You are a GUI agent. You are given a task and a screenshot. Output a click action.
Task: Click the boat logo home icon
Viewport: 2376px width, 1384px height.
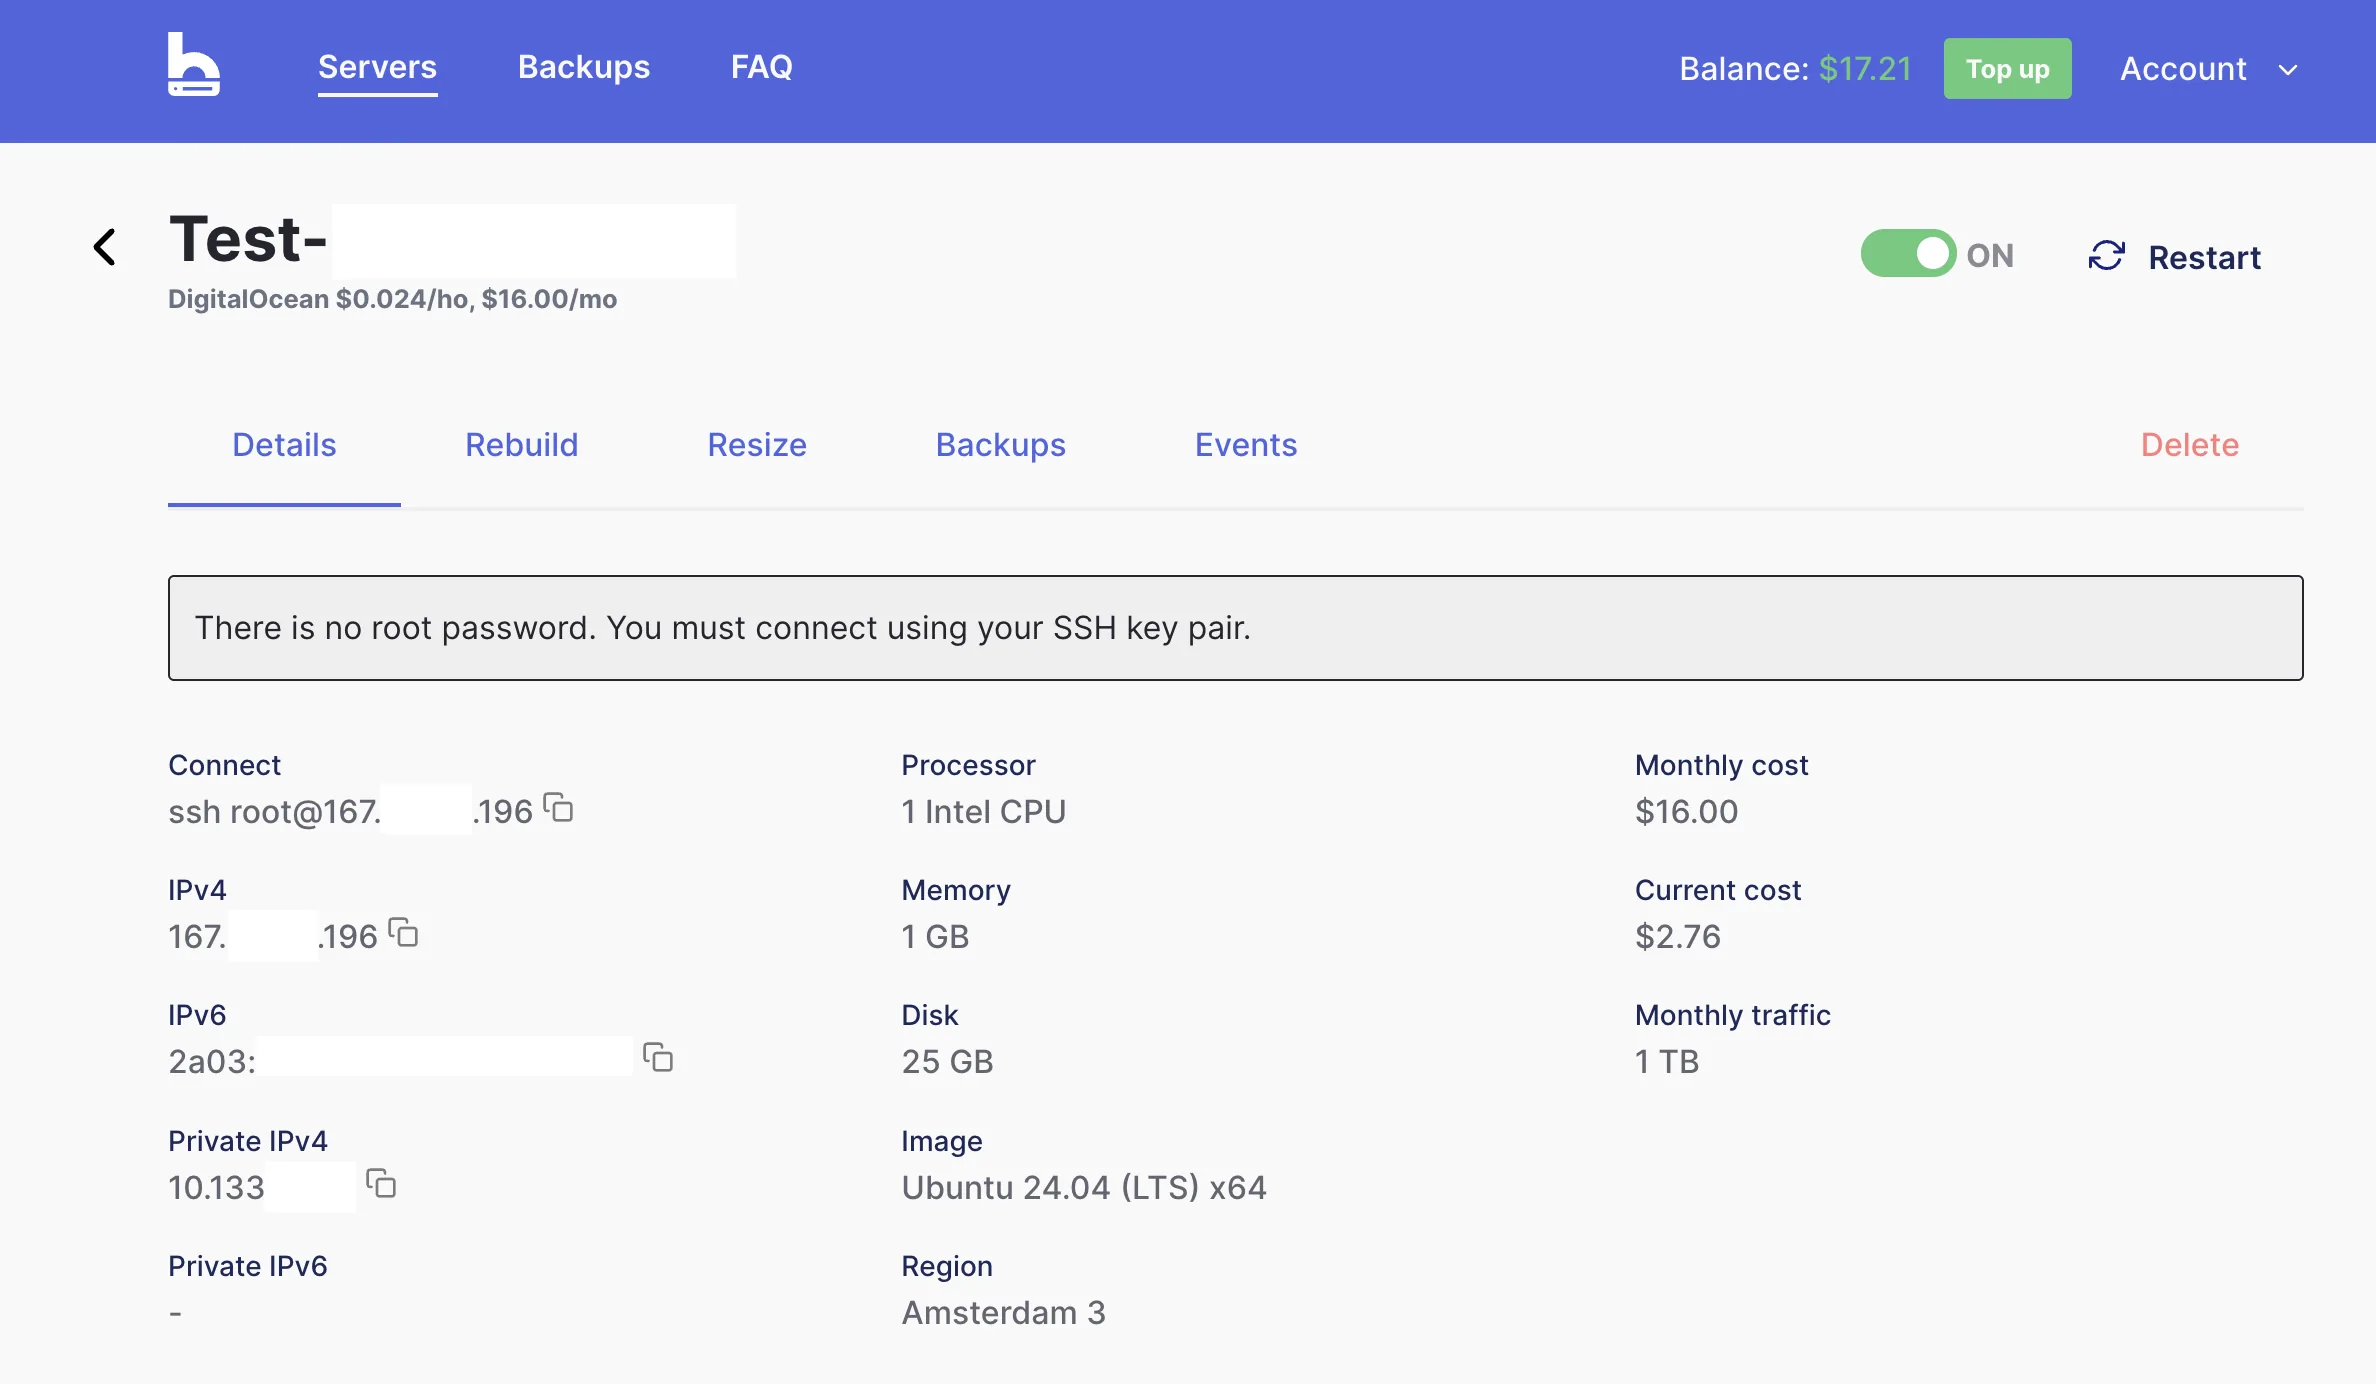point(194,65)
